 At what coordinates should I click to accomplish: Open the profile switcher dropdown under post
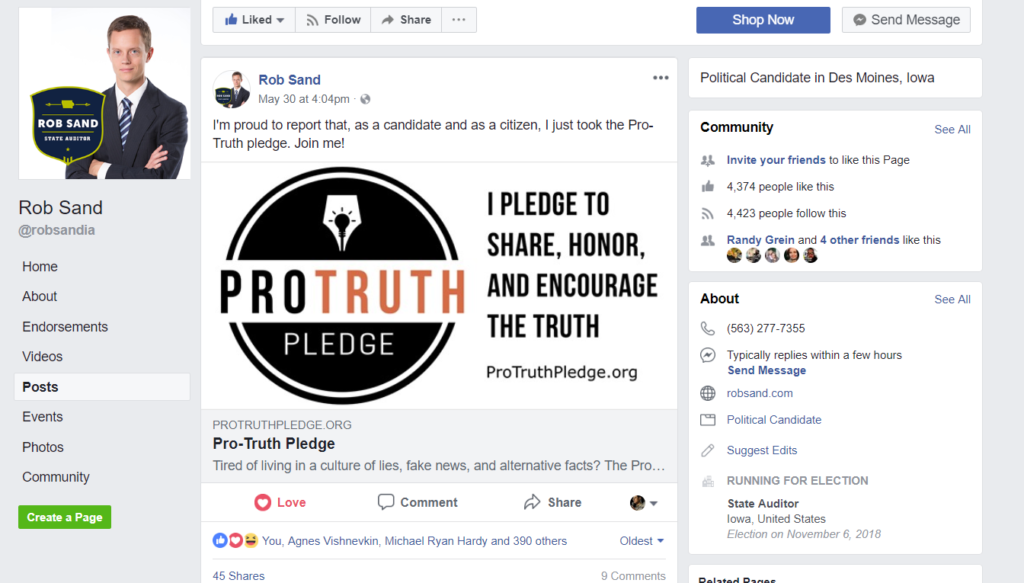[643, 502]
